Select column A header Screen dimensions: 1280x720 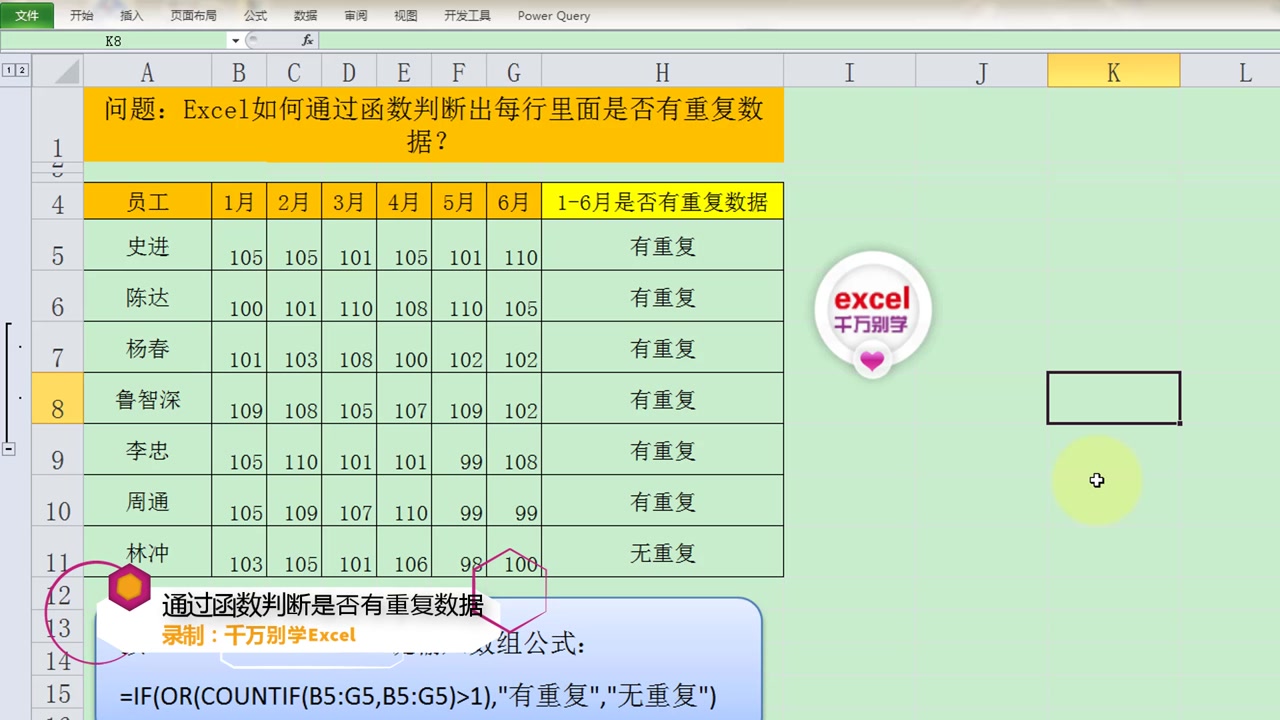(x=147, y=72)
